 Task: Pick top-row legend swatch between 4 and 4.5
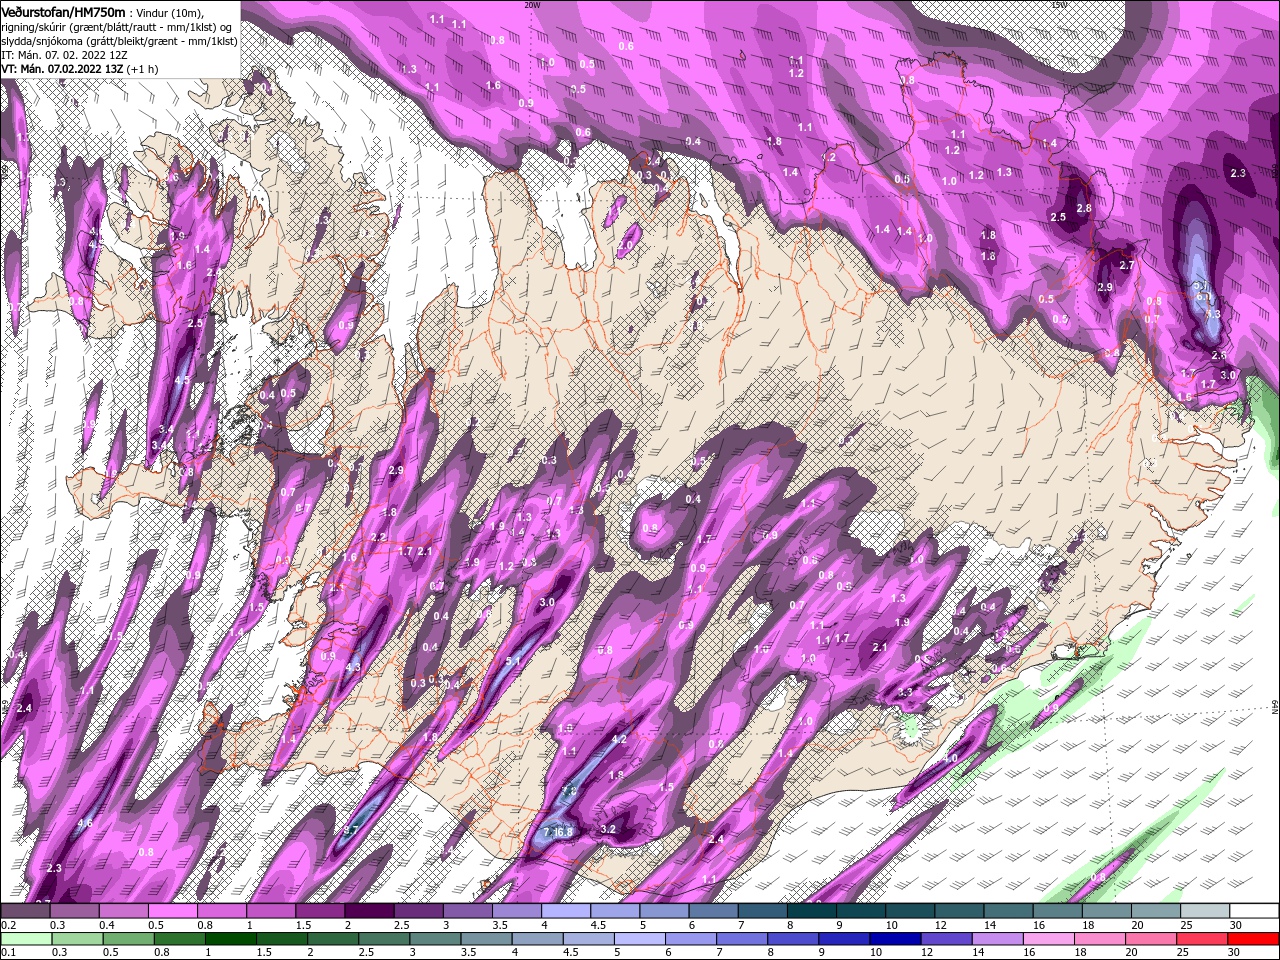tap(566, 911)
